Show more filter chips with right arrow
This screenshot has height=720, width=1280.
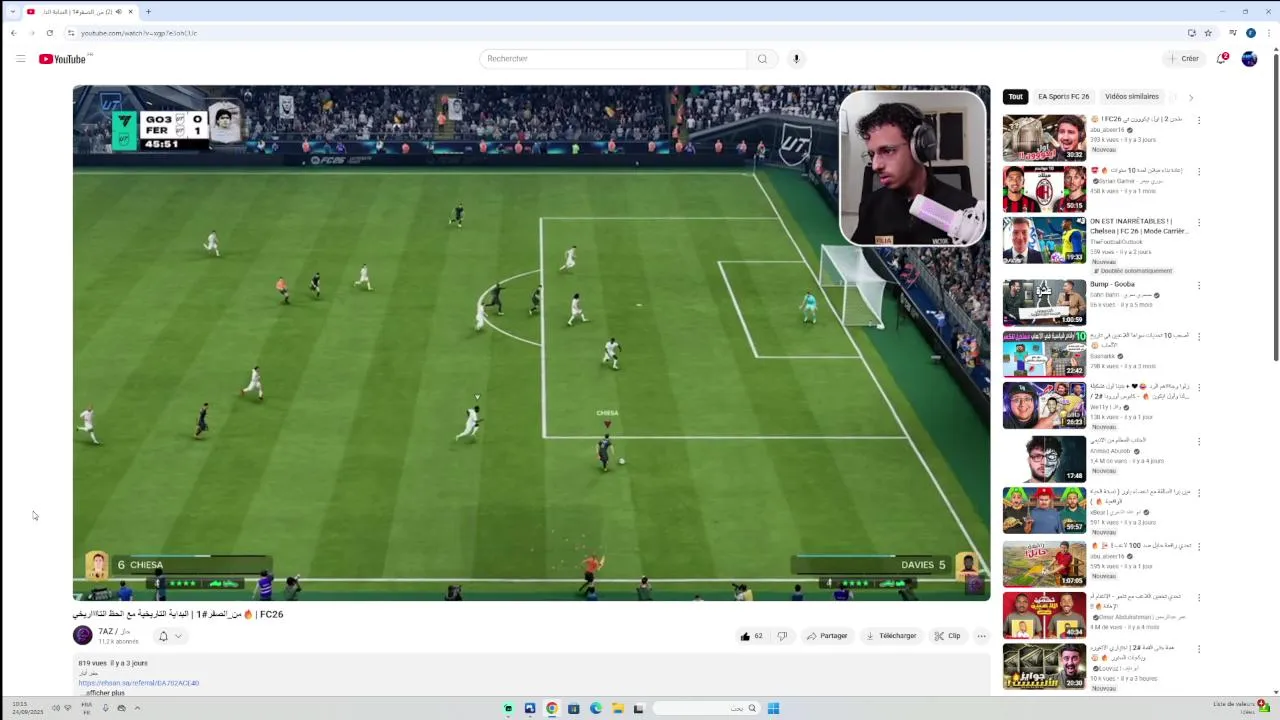coord(1190,97)
